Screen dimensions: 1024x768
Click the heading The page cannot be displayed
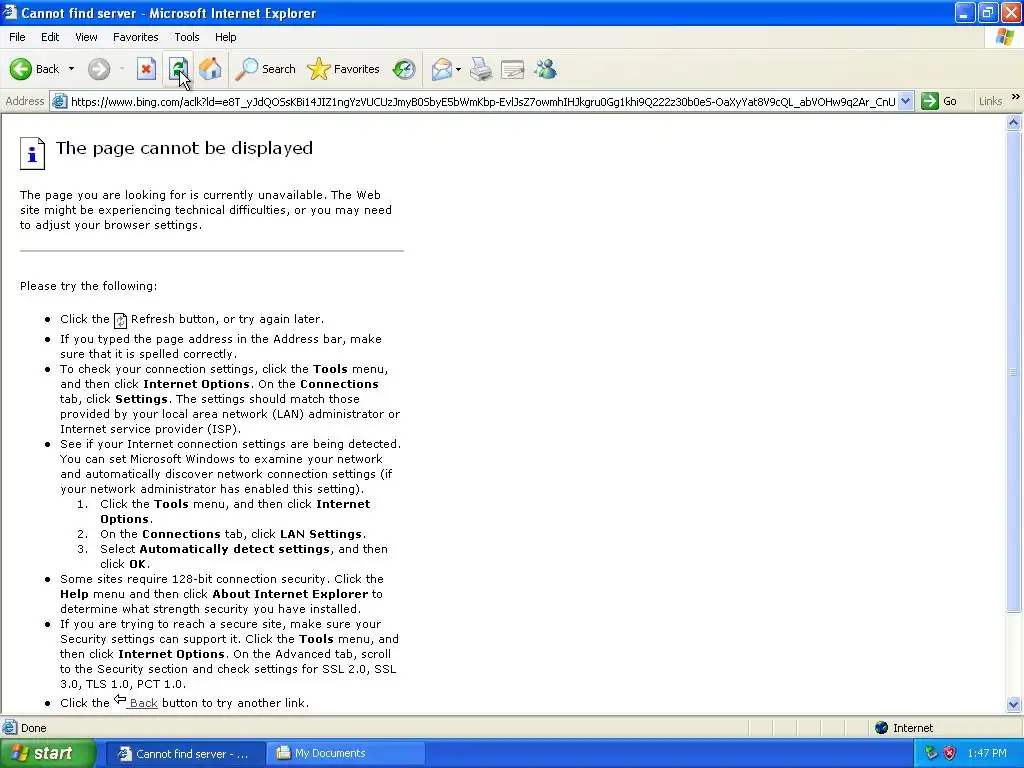184,148
